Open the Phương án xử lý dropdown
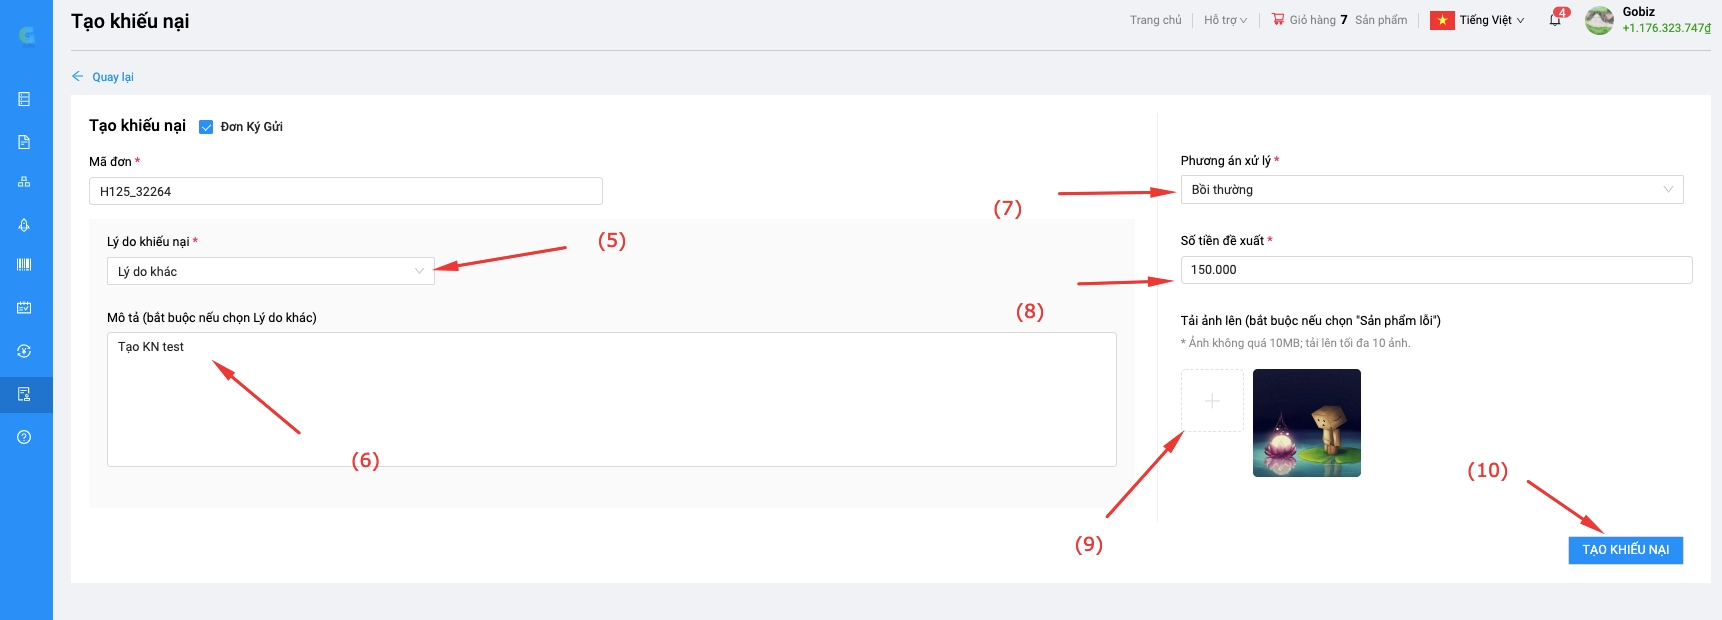The width and height of the screenshot is (1722, 620). (1431, 190)
